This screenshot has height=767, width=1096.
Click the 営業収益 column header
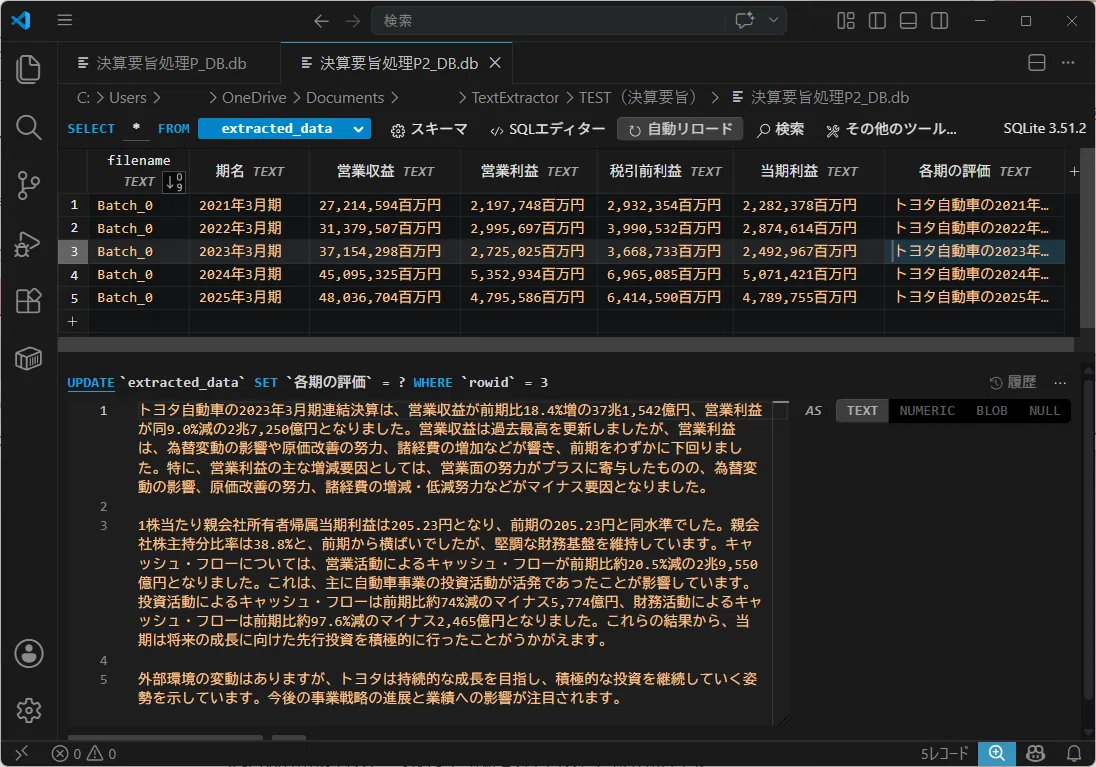coord(385,171)
